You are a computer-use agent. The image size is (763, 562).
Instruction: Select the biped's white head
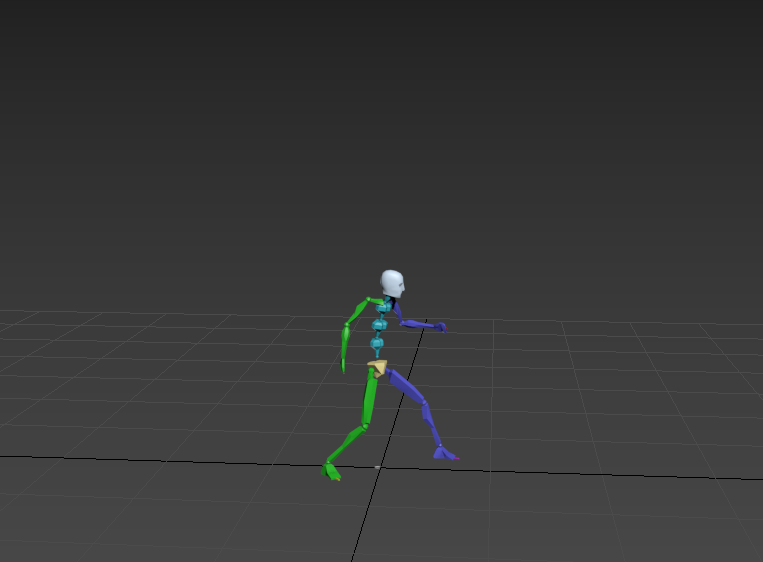[x=391, y=283]
